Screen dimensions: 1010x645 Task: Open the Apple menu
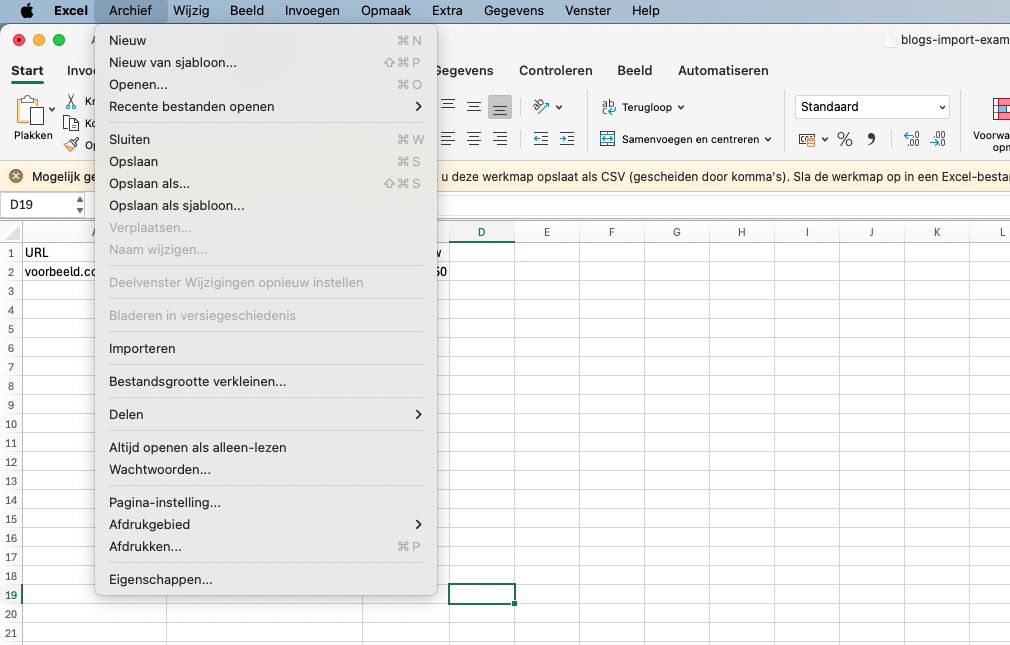pyautogui.click(x=26, y=11)
